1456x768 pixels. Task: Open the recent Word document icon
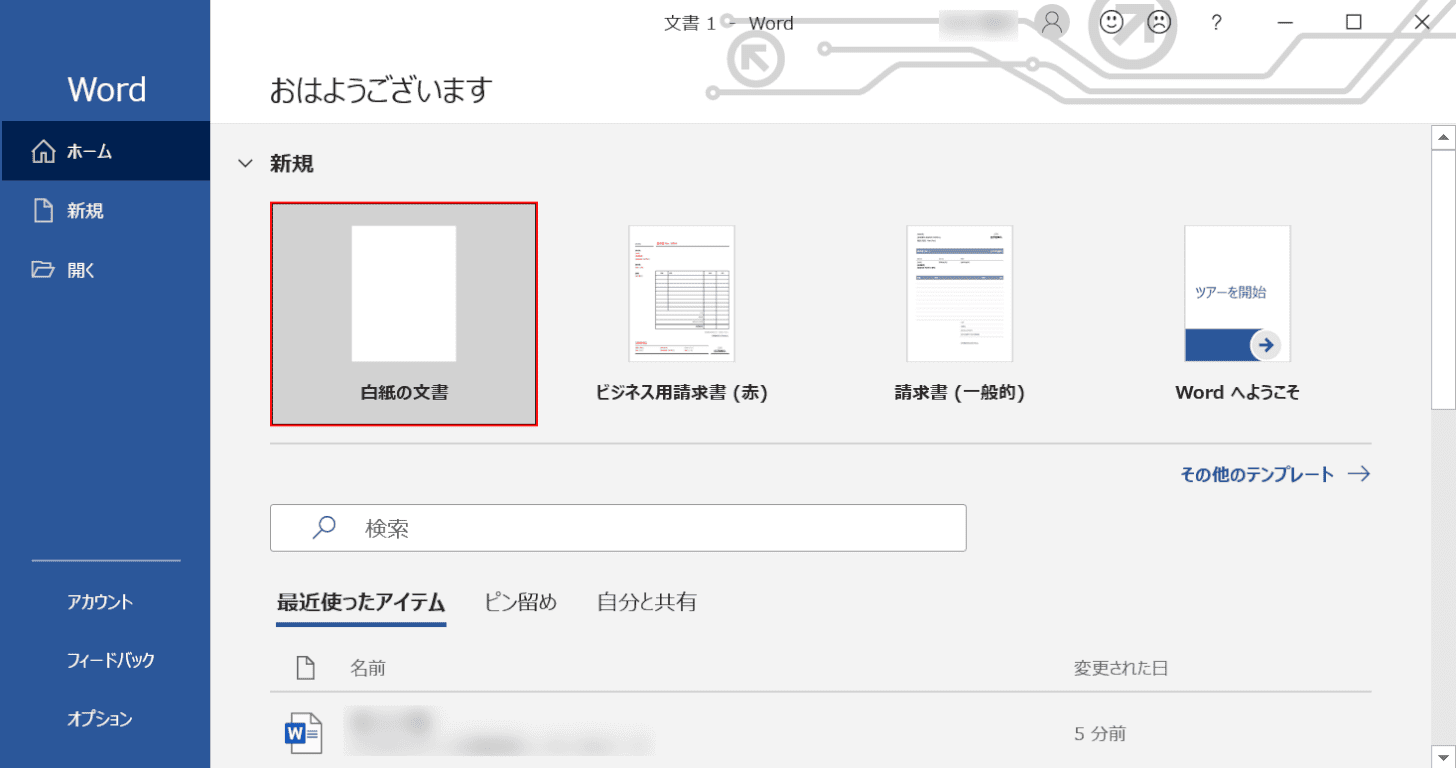pos(304,733)
